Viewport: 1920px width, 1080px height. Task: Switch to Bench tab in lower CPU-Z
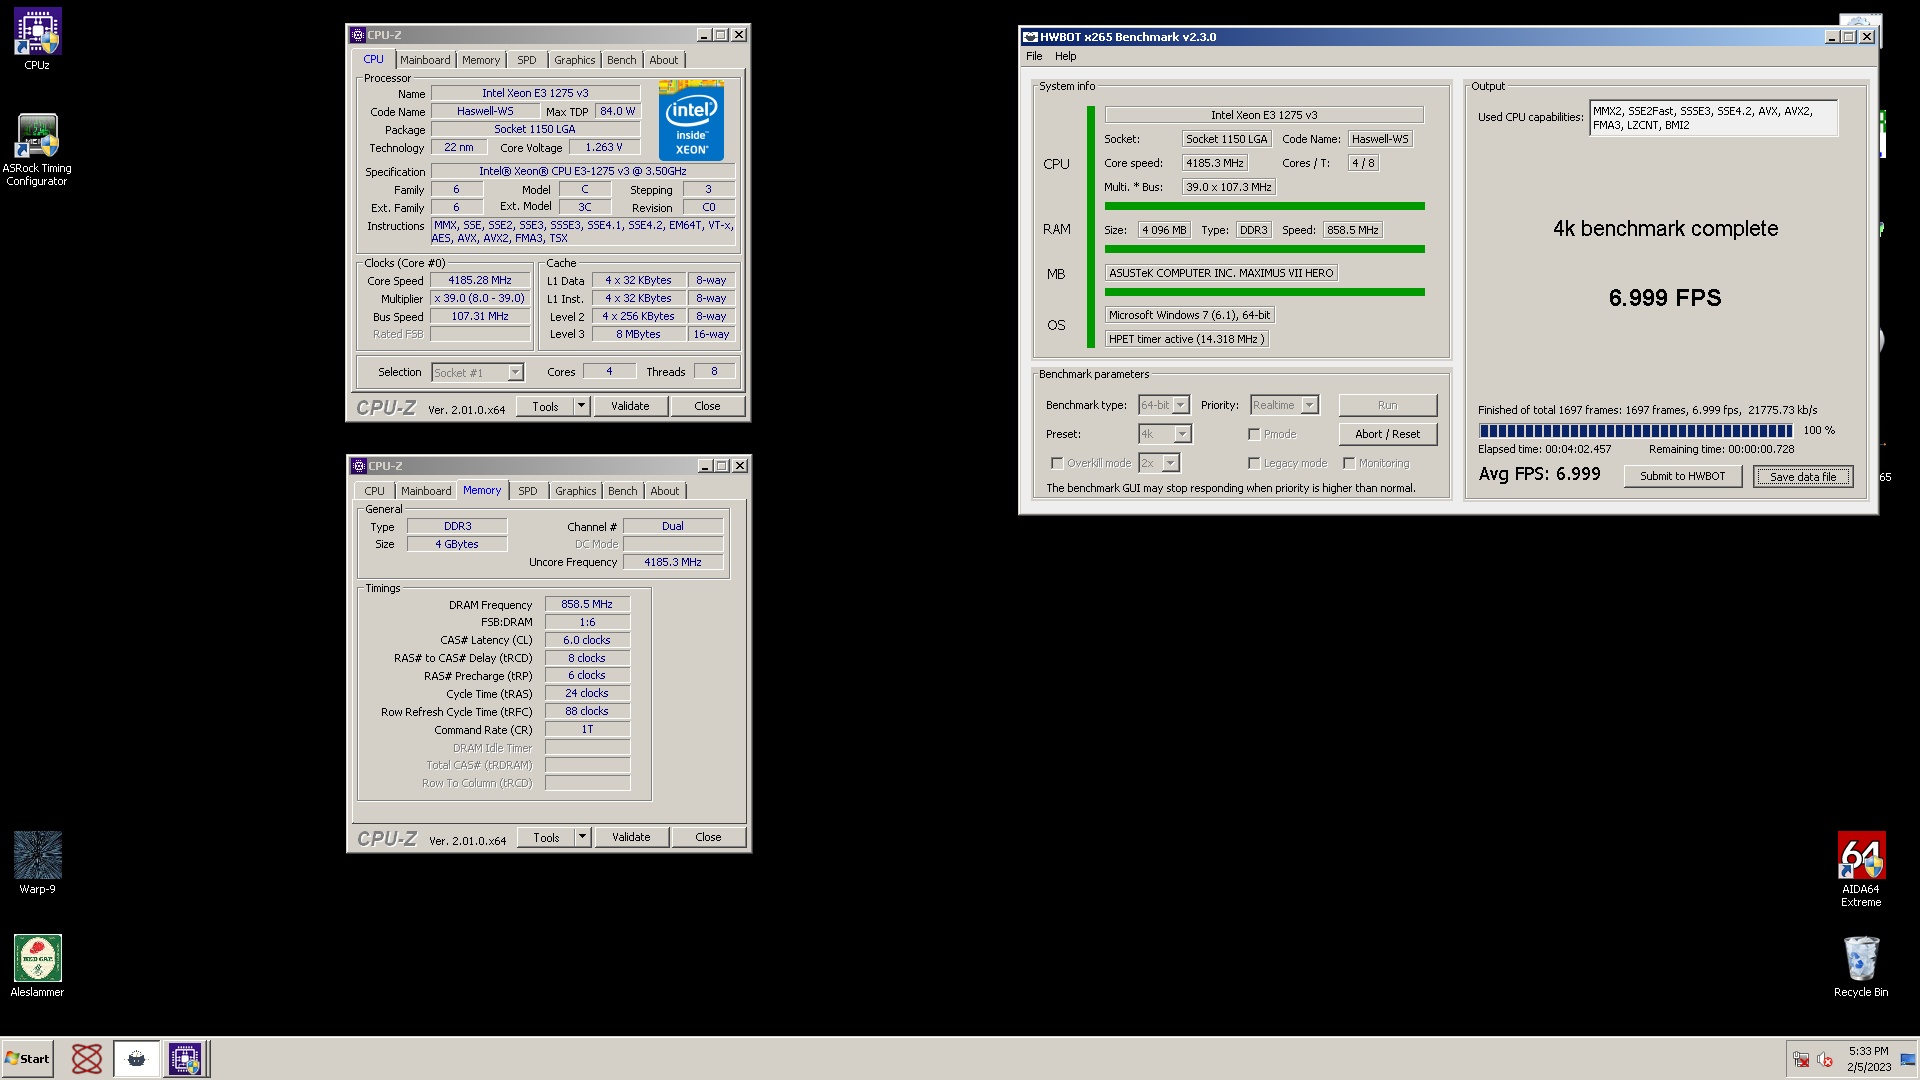coord(623,491)
